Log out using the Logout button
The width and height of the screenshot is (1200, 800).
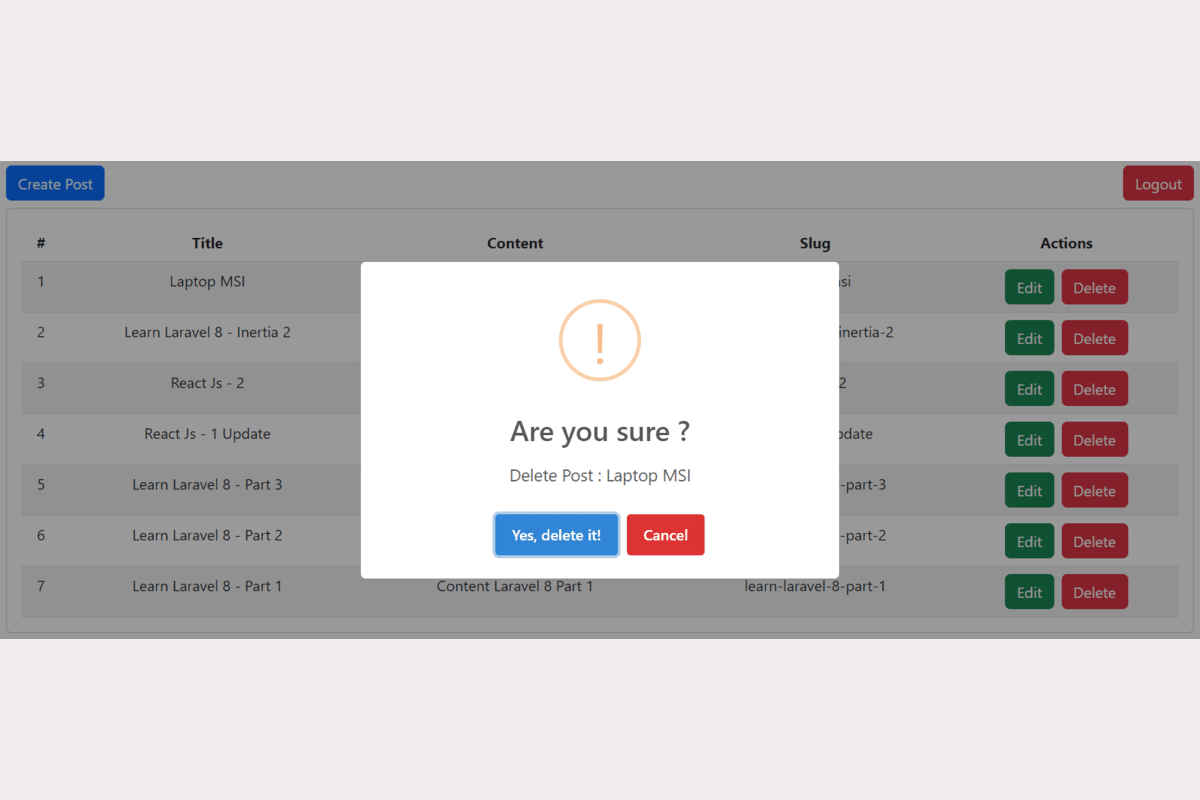click(x=1158, y=184)
